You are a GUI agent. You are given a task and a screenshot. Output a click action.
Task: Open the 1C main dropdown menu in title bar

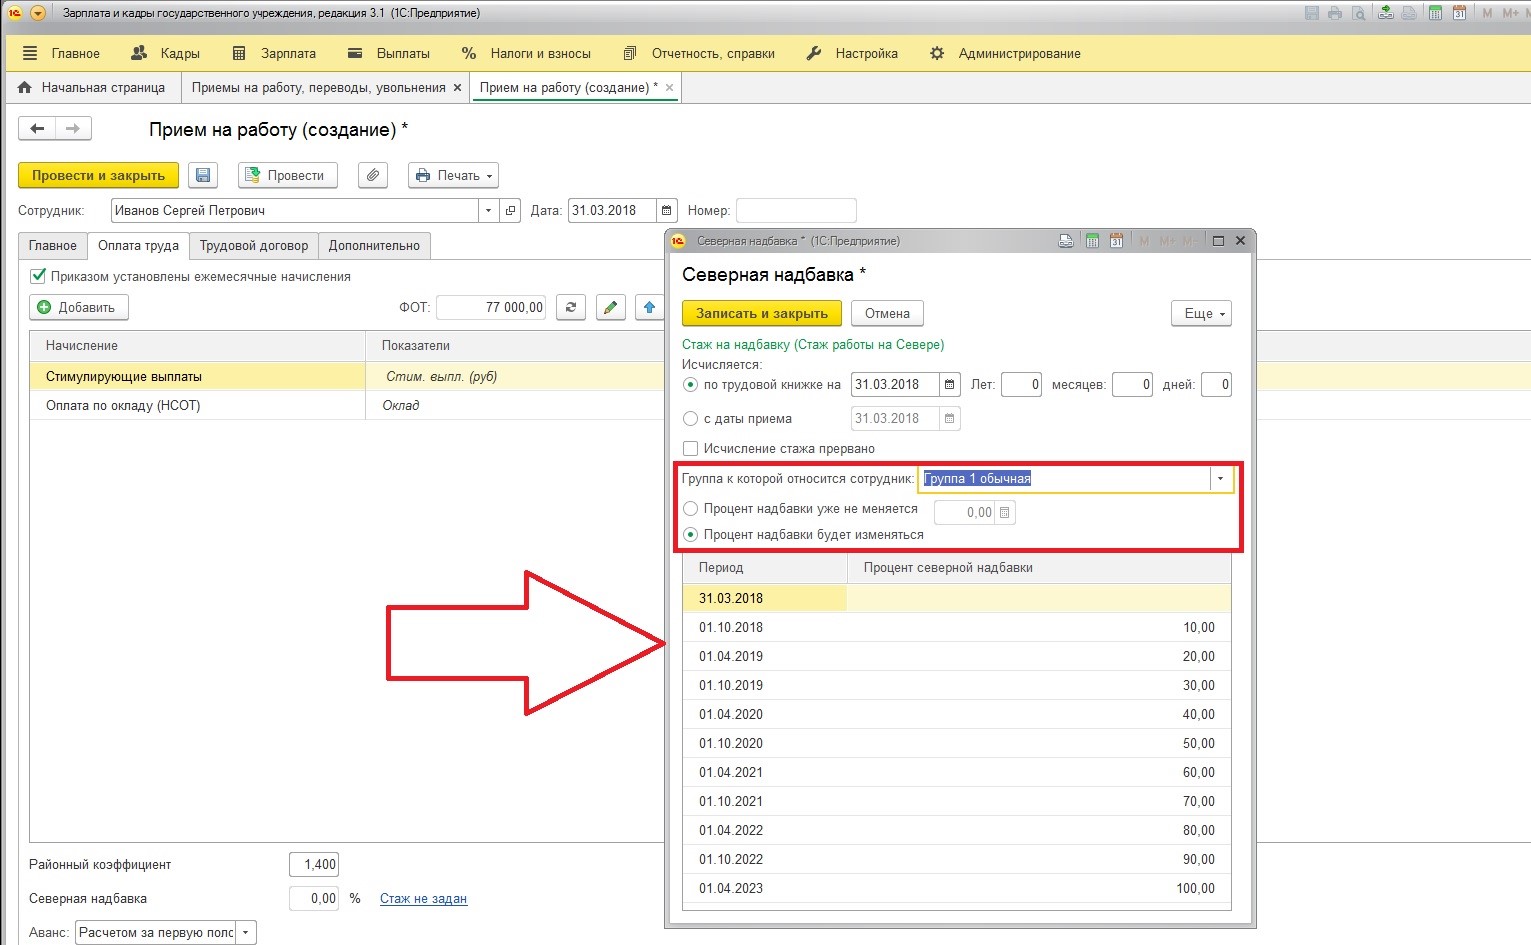[38, 13]
